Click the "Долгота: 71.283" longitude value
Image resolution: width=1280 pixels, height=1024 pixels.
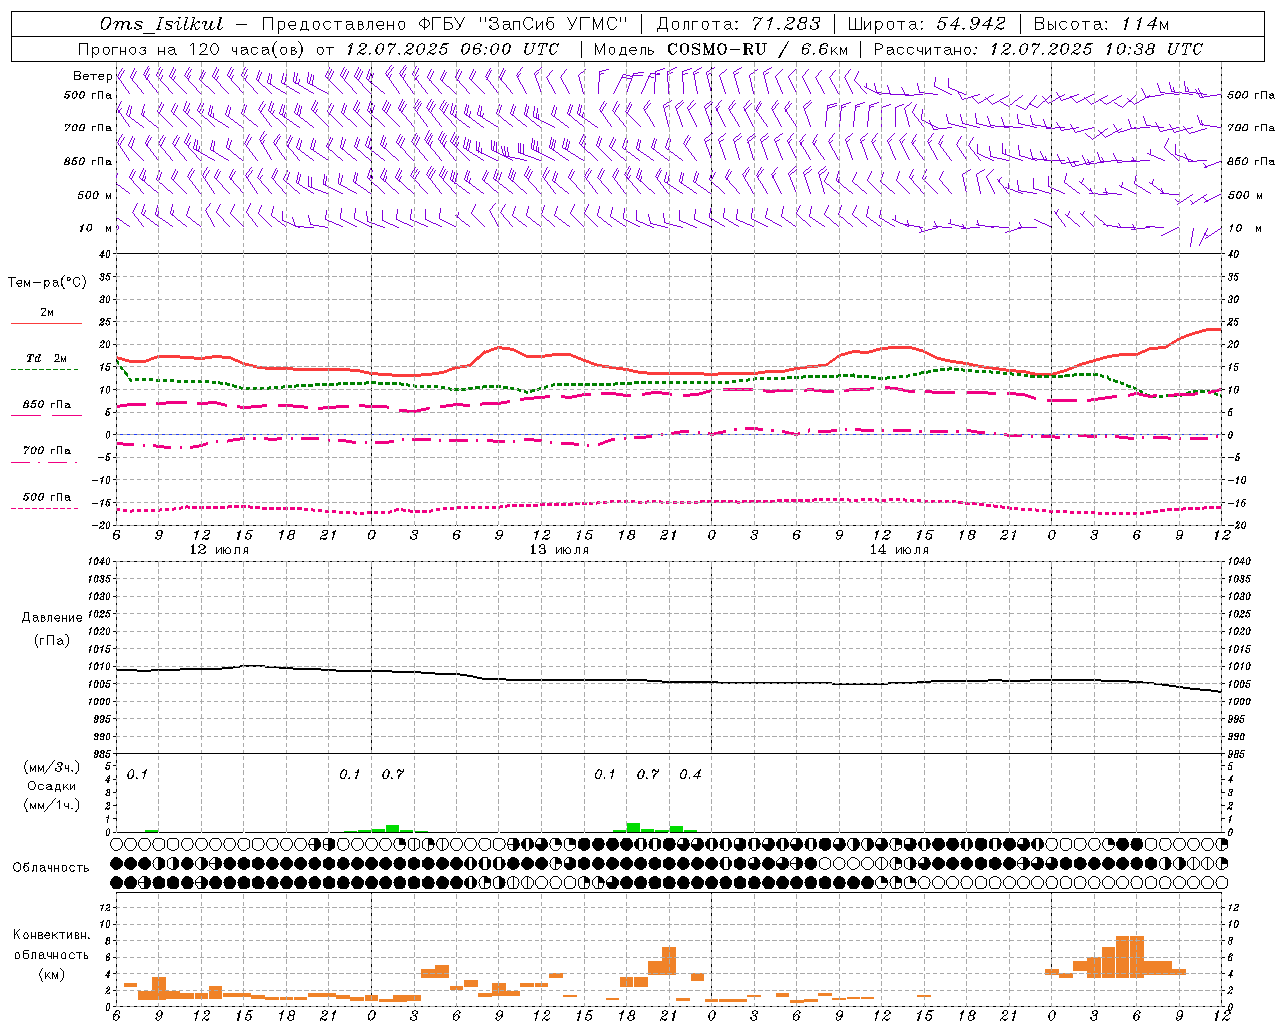click(x=738, y=24)
